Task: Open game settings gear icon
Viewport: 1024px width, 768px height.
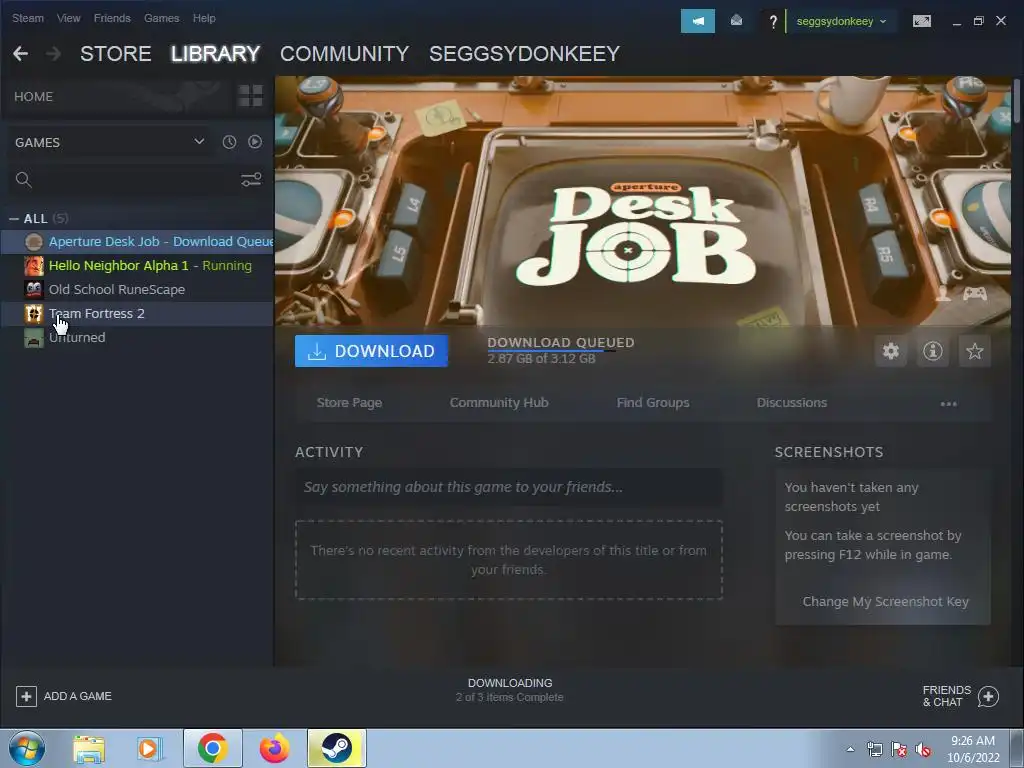Action: tap(891, 351)
